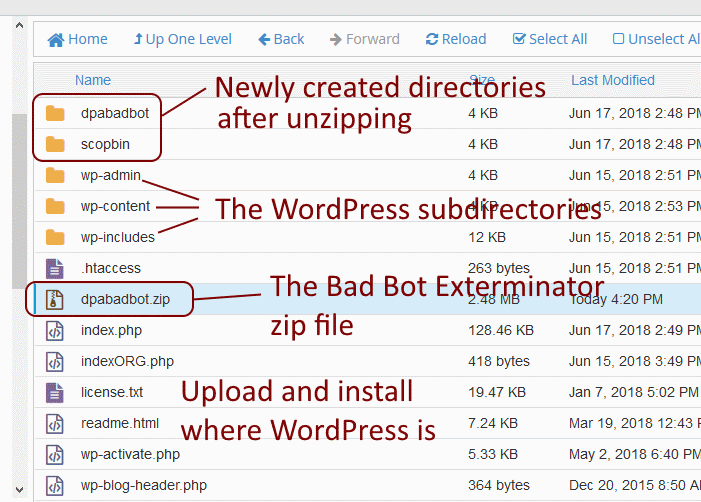
Task: Reload the file listing
Action: 456,39
